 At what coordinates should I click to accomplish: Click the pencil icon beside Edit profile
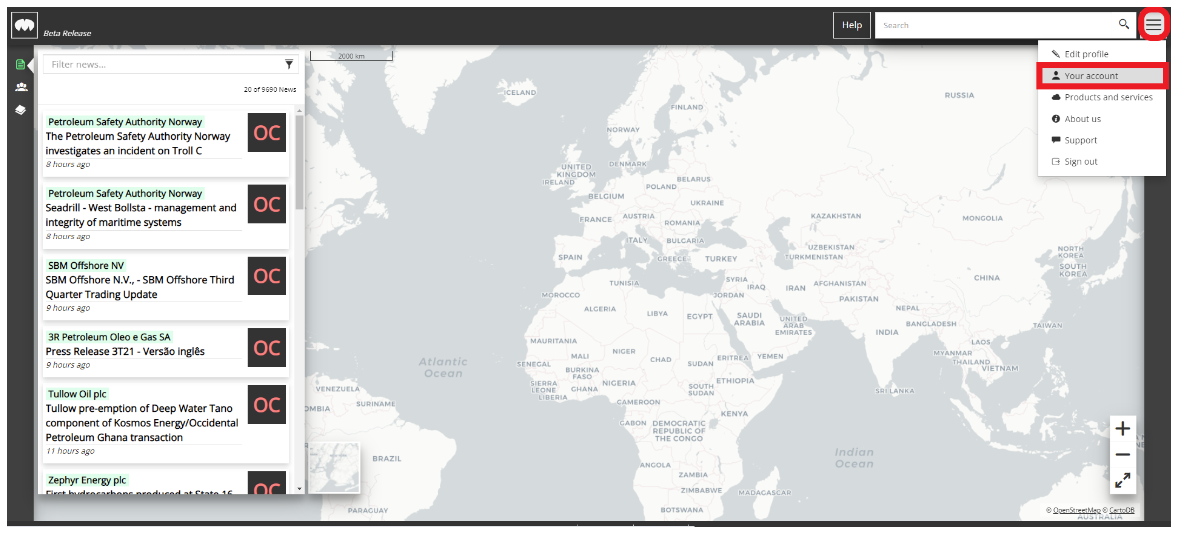point(1056,54)
